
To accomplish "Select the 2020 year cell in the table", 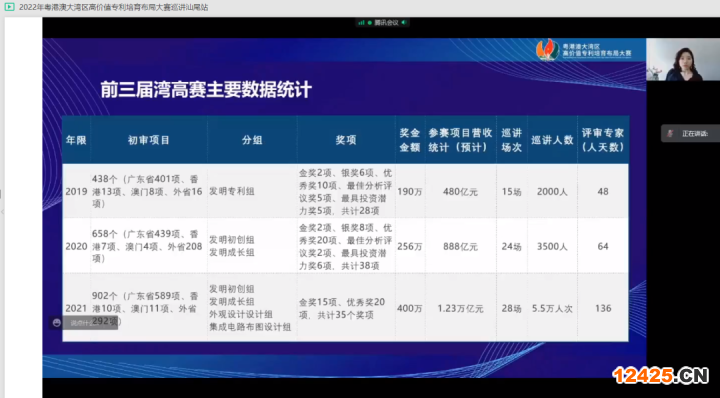I will click(76, 247).
